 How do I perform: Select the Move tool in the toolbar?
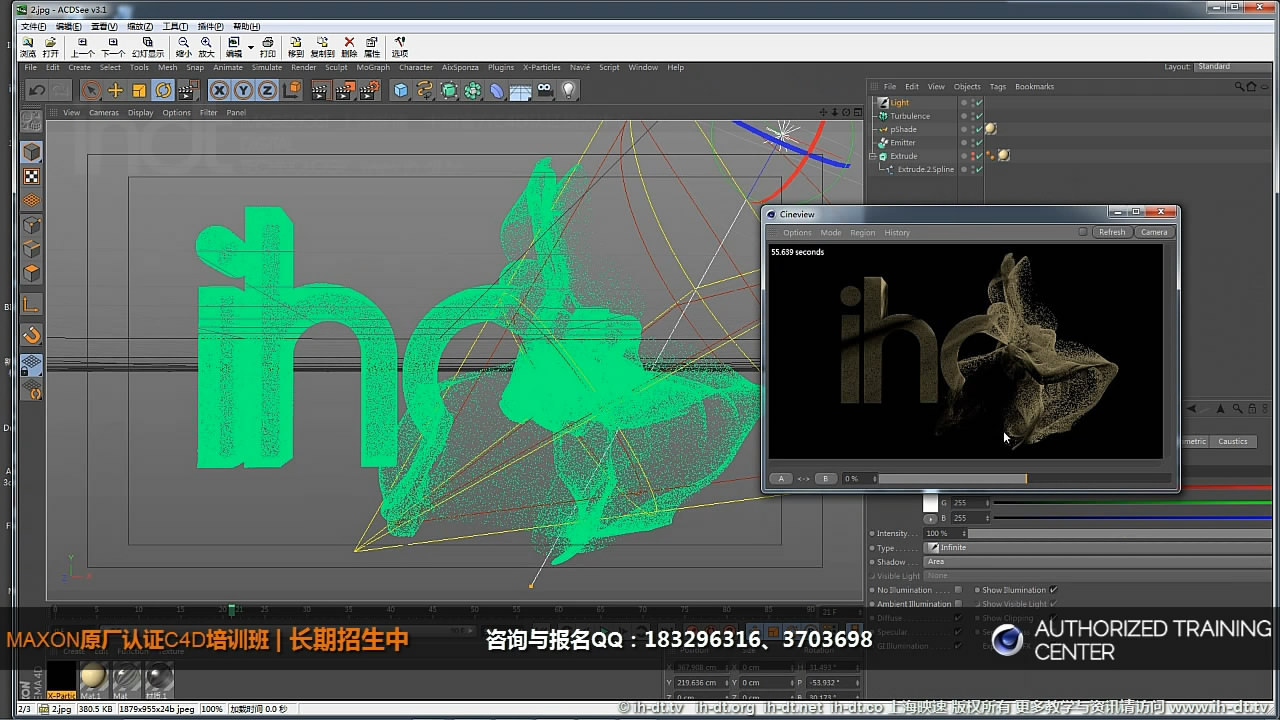(x=117, y=90)
